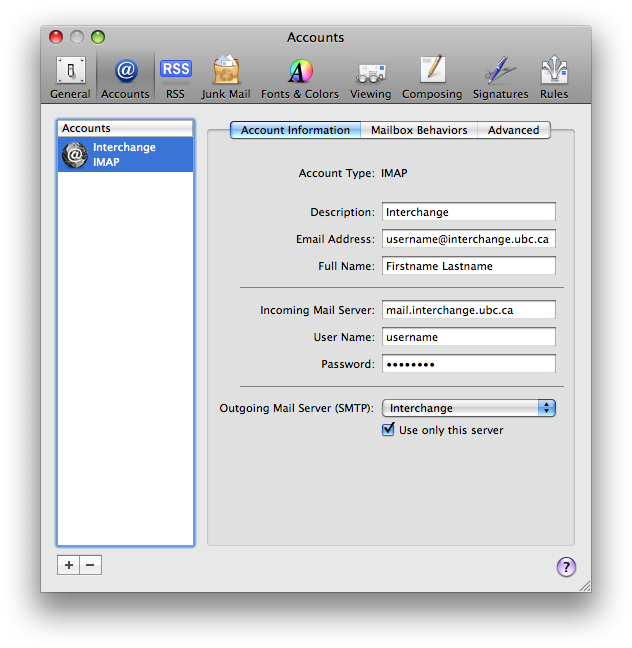
Task: Open the Signatures preferences pane
Action: pos(500,77)
